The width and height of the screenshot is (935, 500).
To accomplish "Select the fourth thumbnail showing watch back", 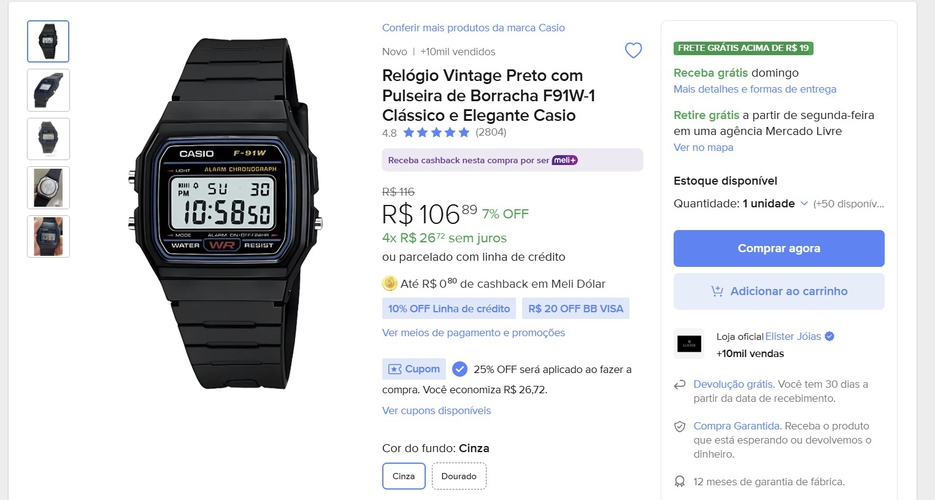I will tap(48, 188).
